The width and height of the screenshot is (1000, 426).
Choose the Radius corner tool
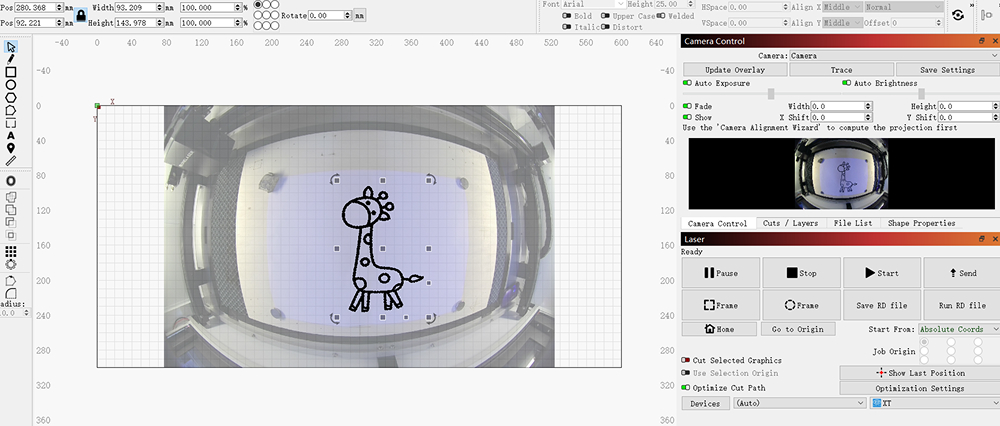(11, 293)
